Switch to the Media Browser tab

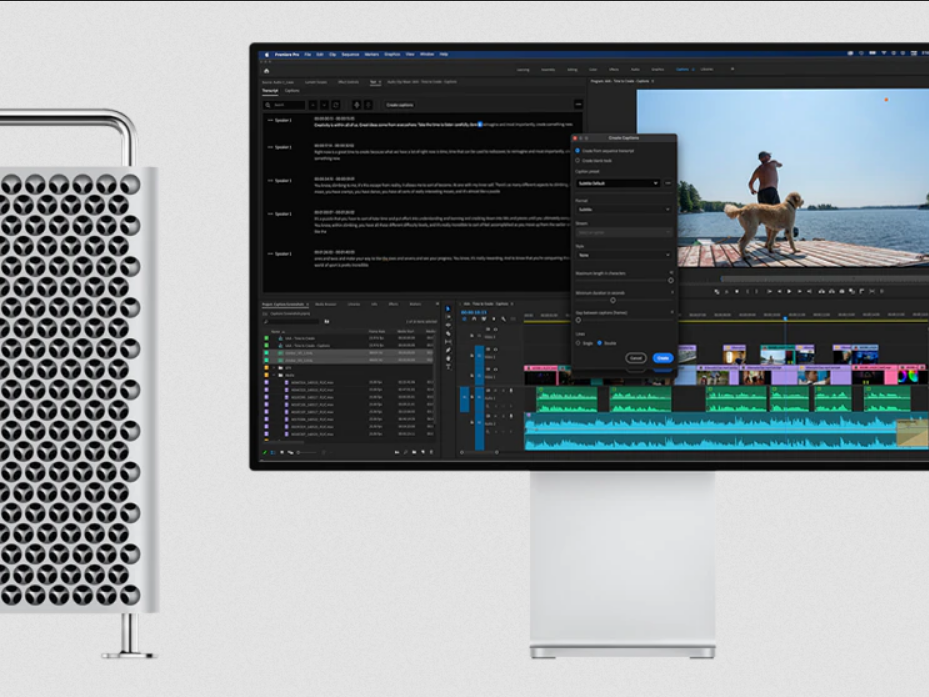[326, 304]
